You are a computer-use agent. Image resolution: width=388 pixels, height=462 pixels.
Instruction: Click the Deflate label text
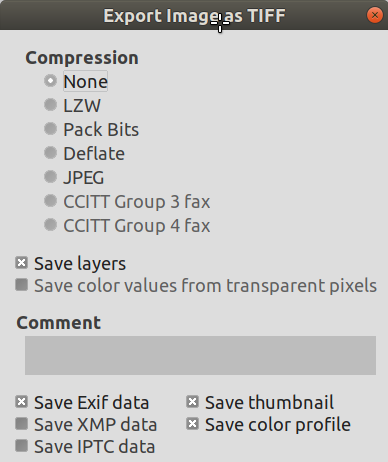coord(94,153)
